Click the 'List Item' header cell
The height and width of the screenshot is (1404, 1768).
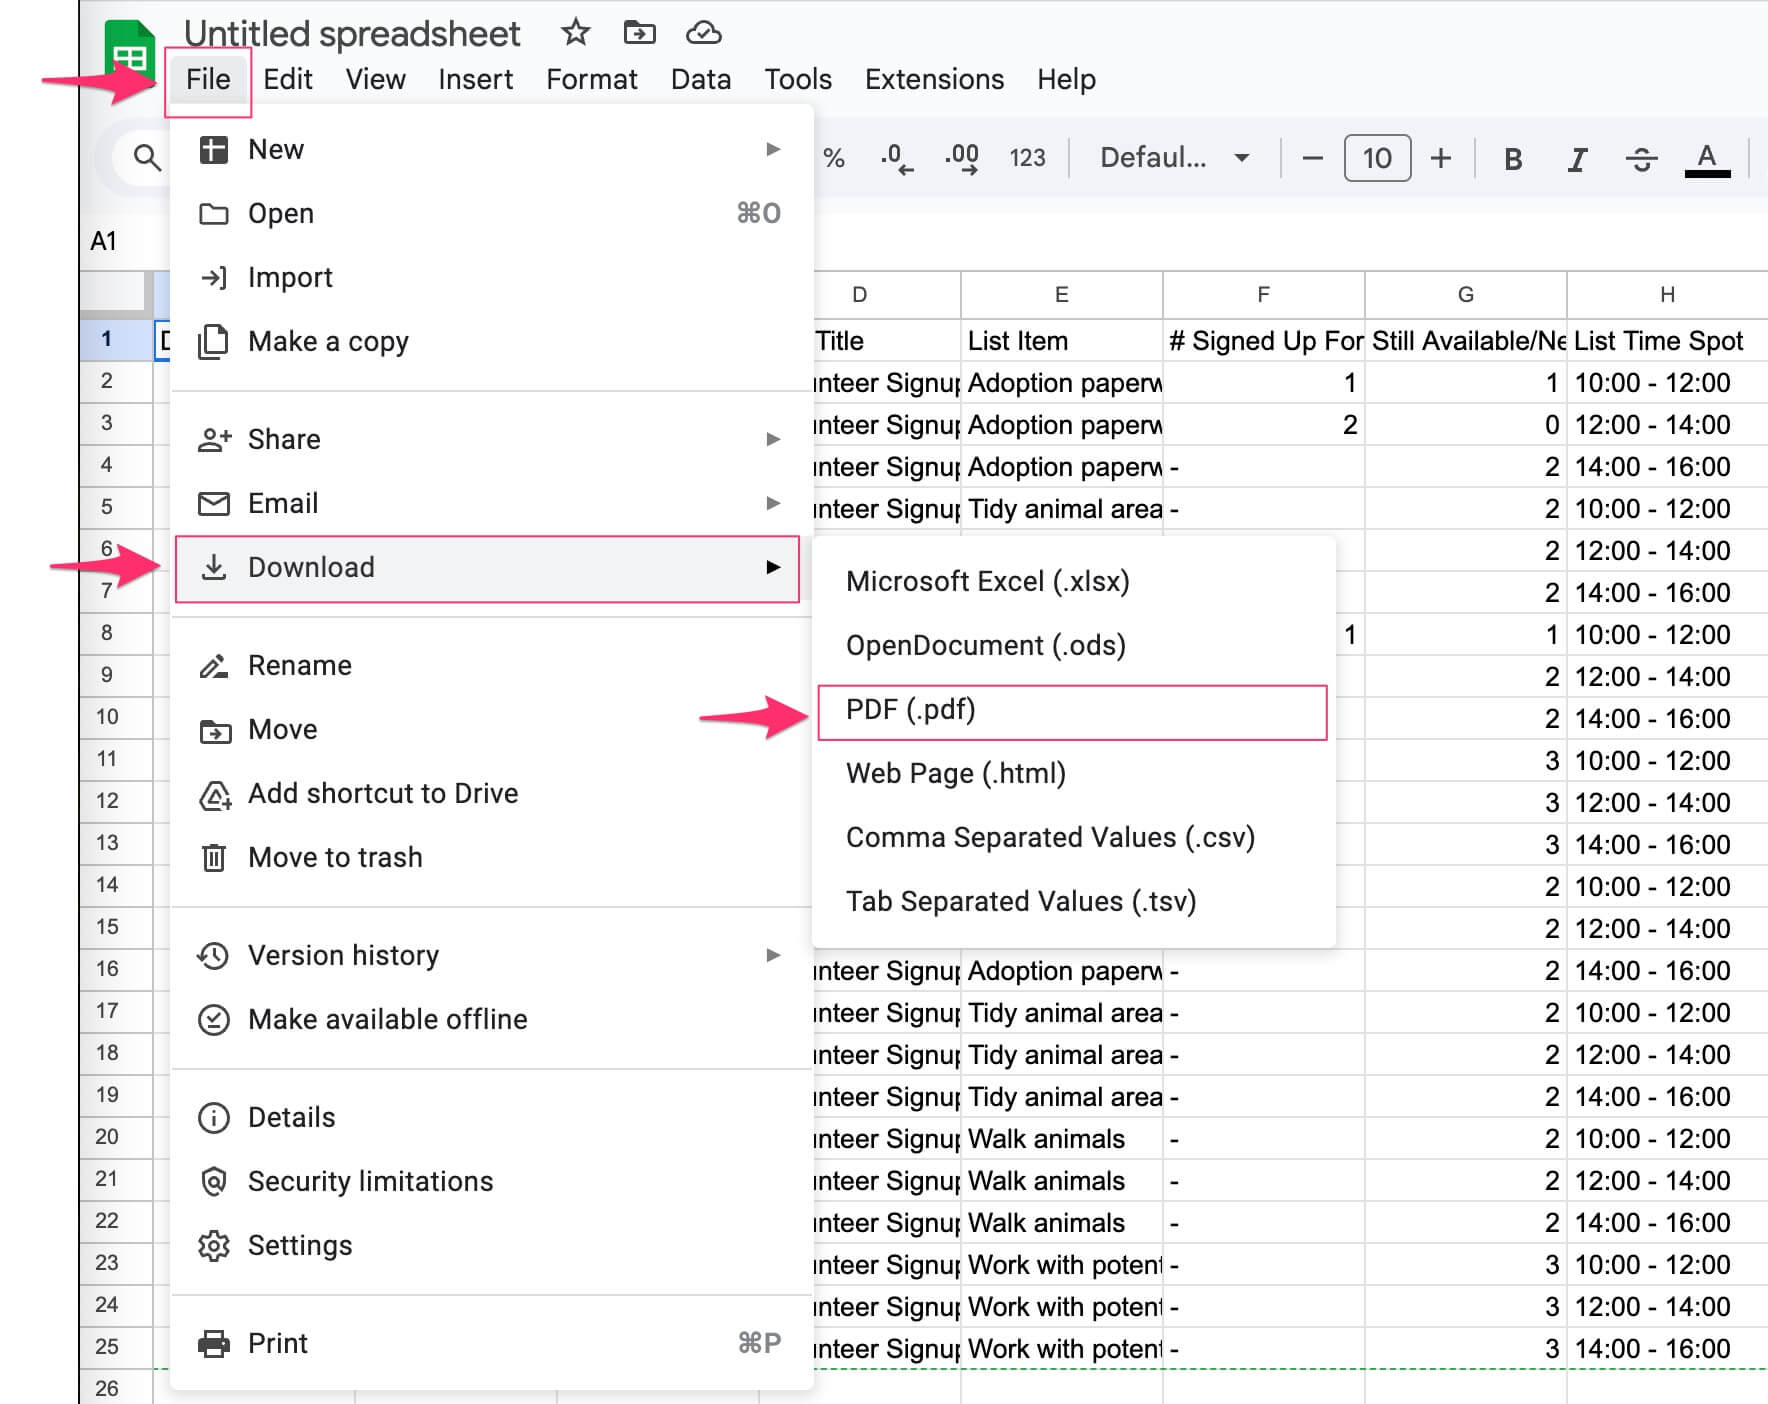pyautogui.click(x=1061, y=341)
